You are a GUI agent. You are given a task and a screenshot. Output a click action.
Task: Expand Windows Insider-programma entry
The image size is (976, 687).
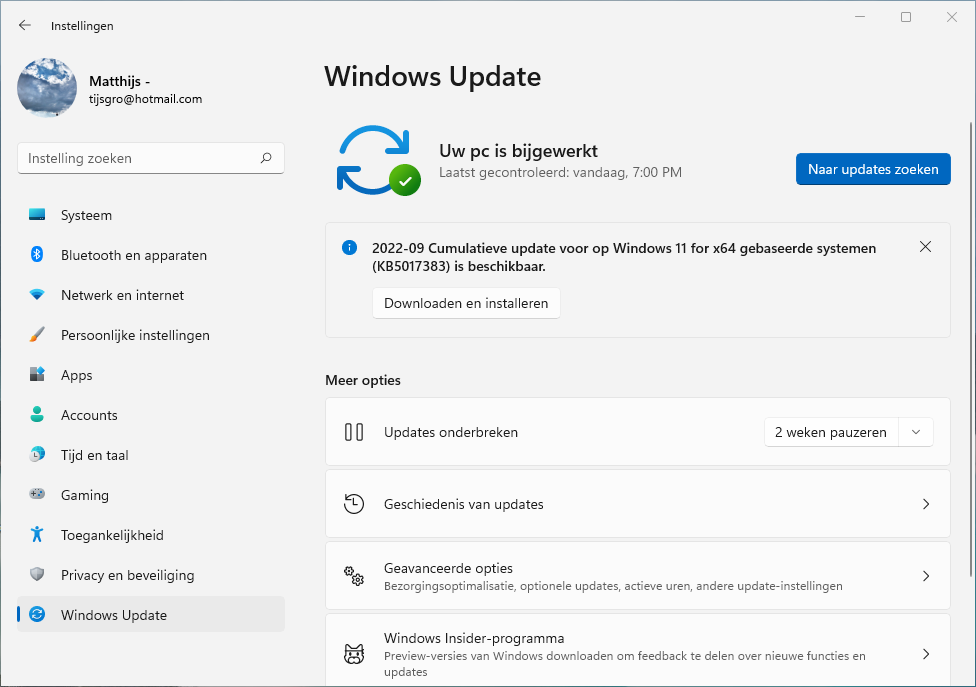(x=925, y=654)
